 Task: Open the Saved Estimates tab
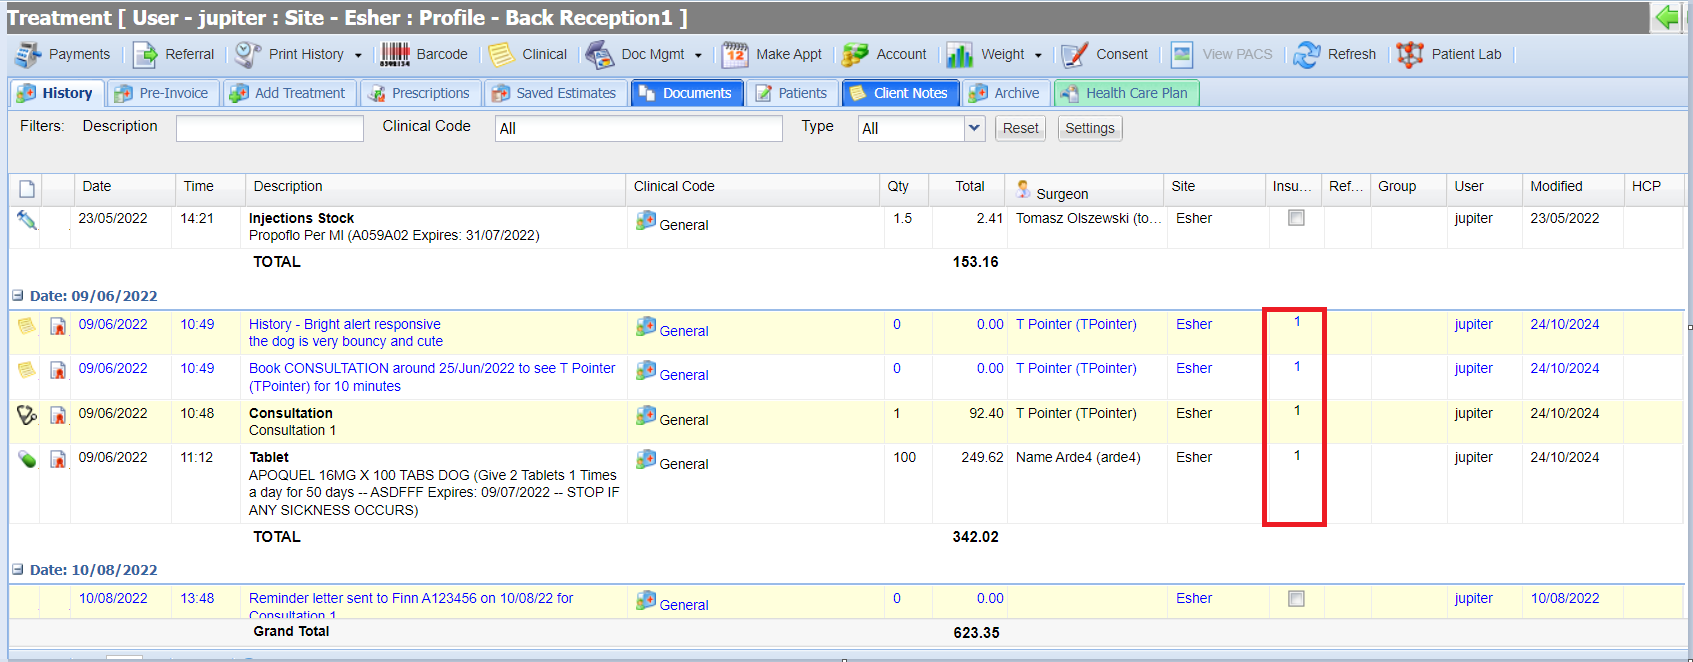click(x=555, y=93)
